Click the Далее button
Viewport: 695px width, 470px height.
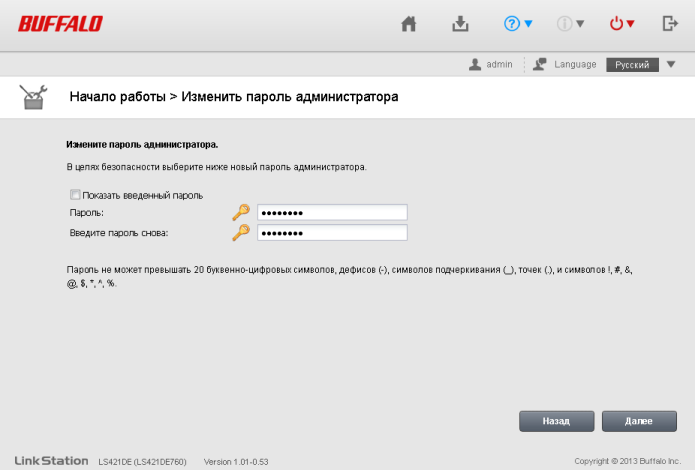pyautogui.click(x=639, y=421)
